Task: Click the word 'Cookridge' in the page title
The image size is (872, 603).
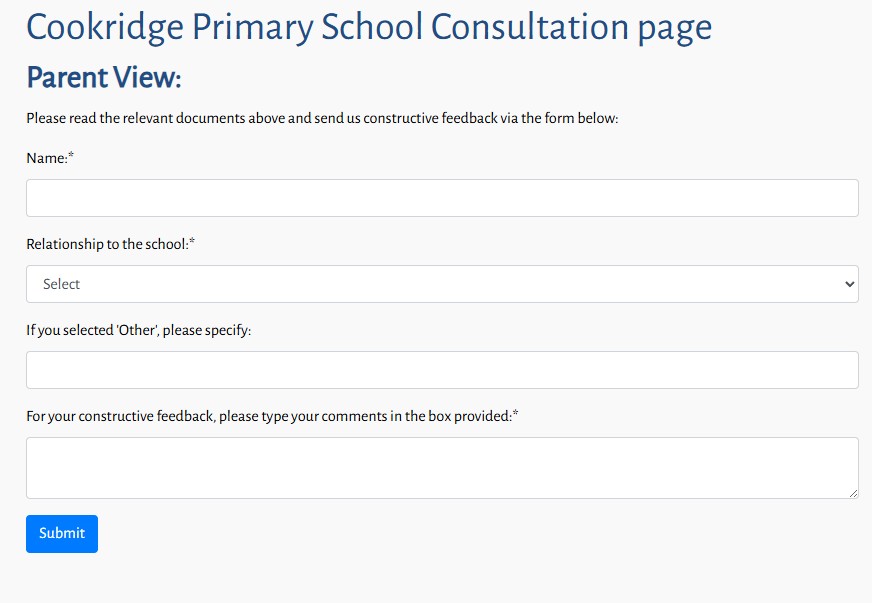Action: tap(103, 27)
